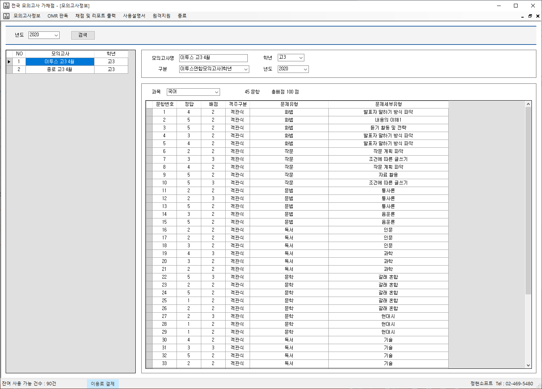Open the 사용설명서 menu

pyautogui.click(x=134, y=16)
